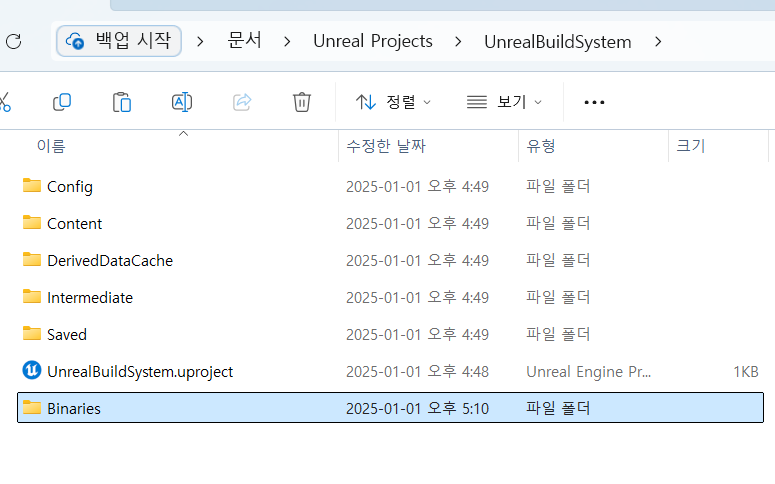The image size is (775, 484).
Task: Expand chevron after Unreal Projects breadcrumb
Action: pyautogui.click(x=458, y=42)
